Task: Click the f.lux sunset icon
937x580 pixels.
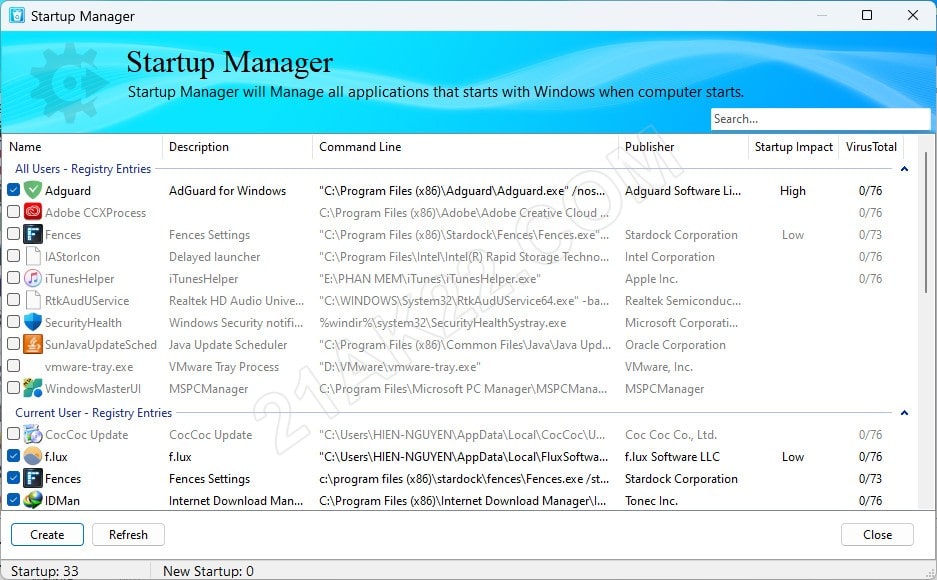Action: [33, 457]
